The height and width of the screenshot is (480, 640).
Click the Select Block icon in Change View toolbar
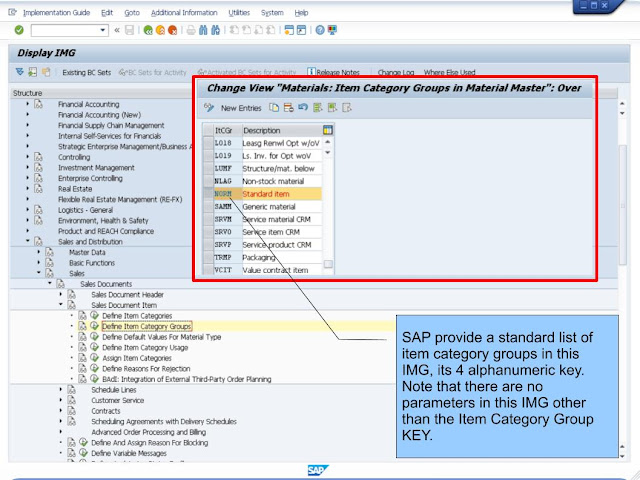[332, 108]
